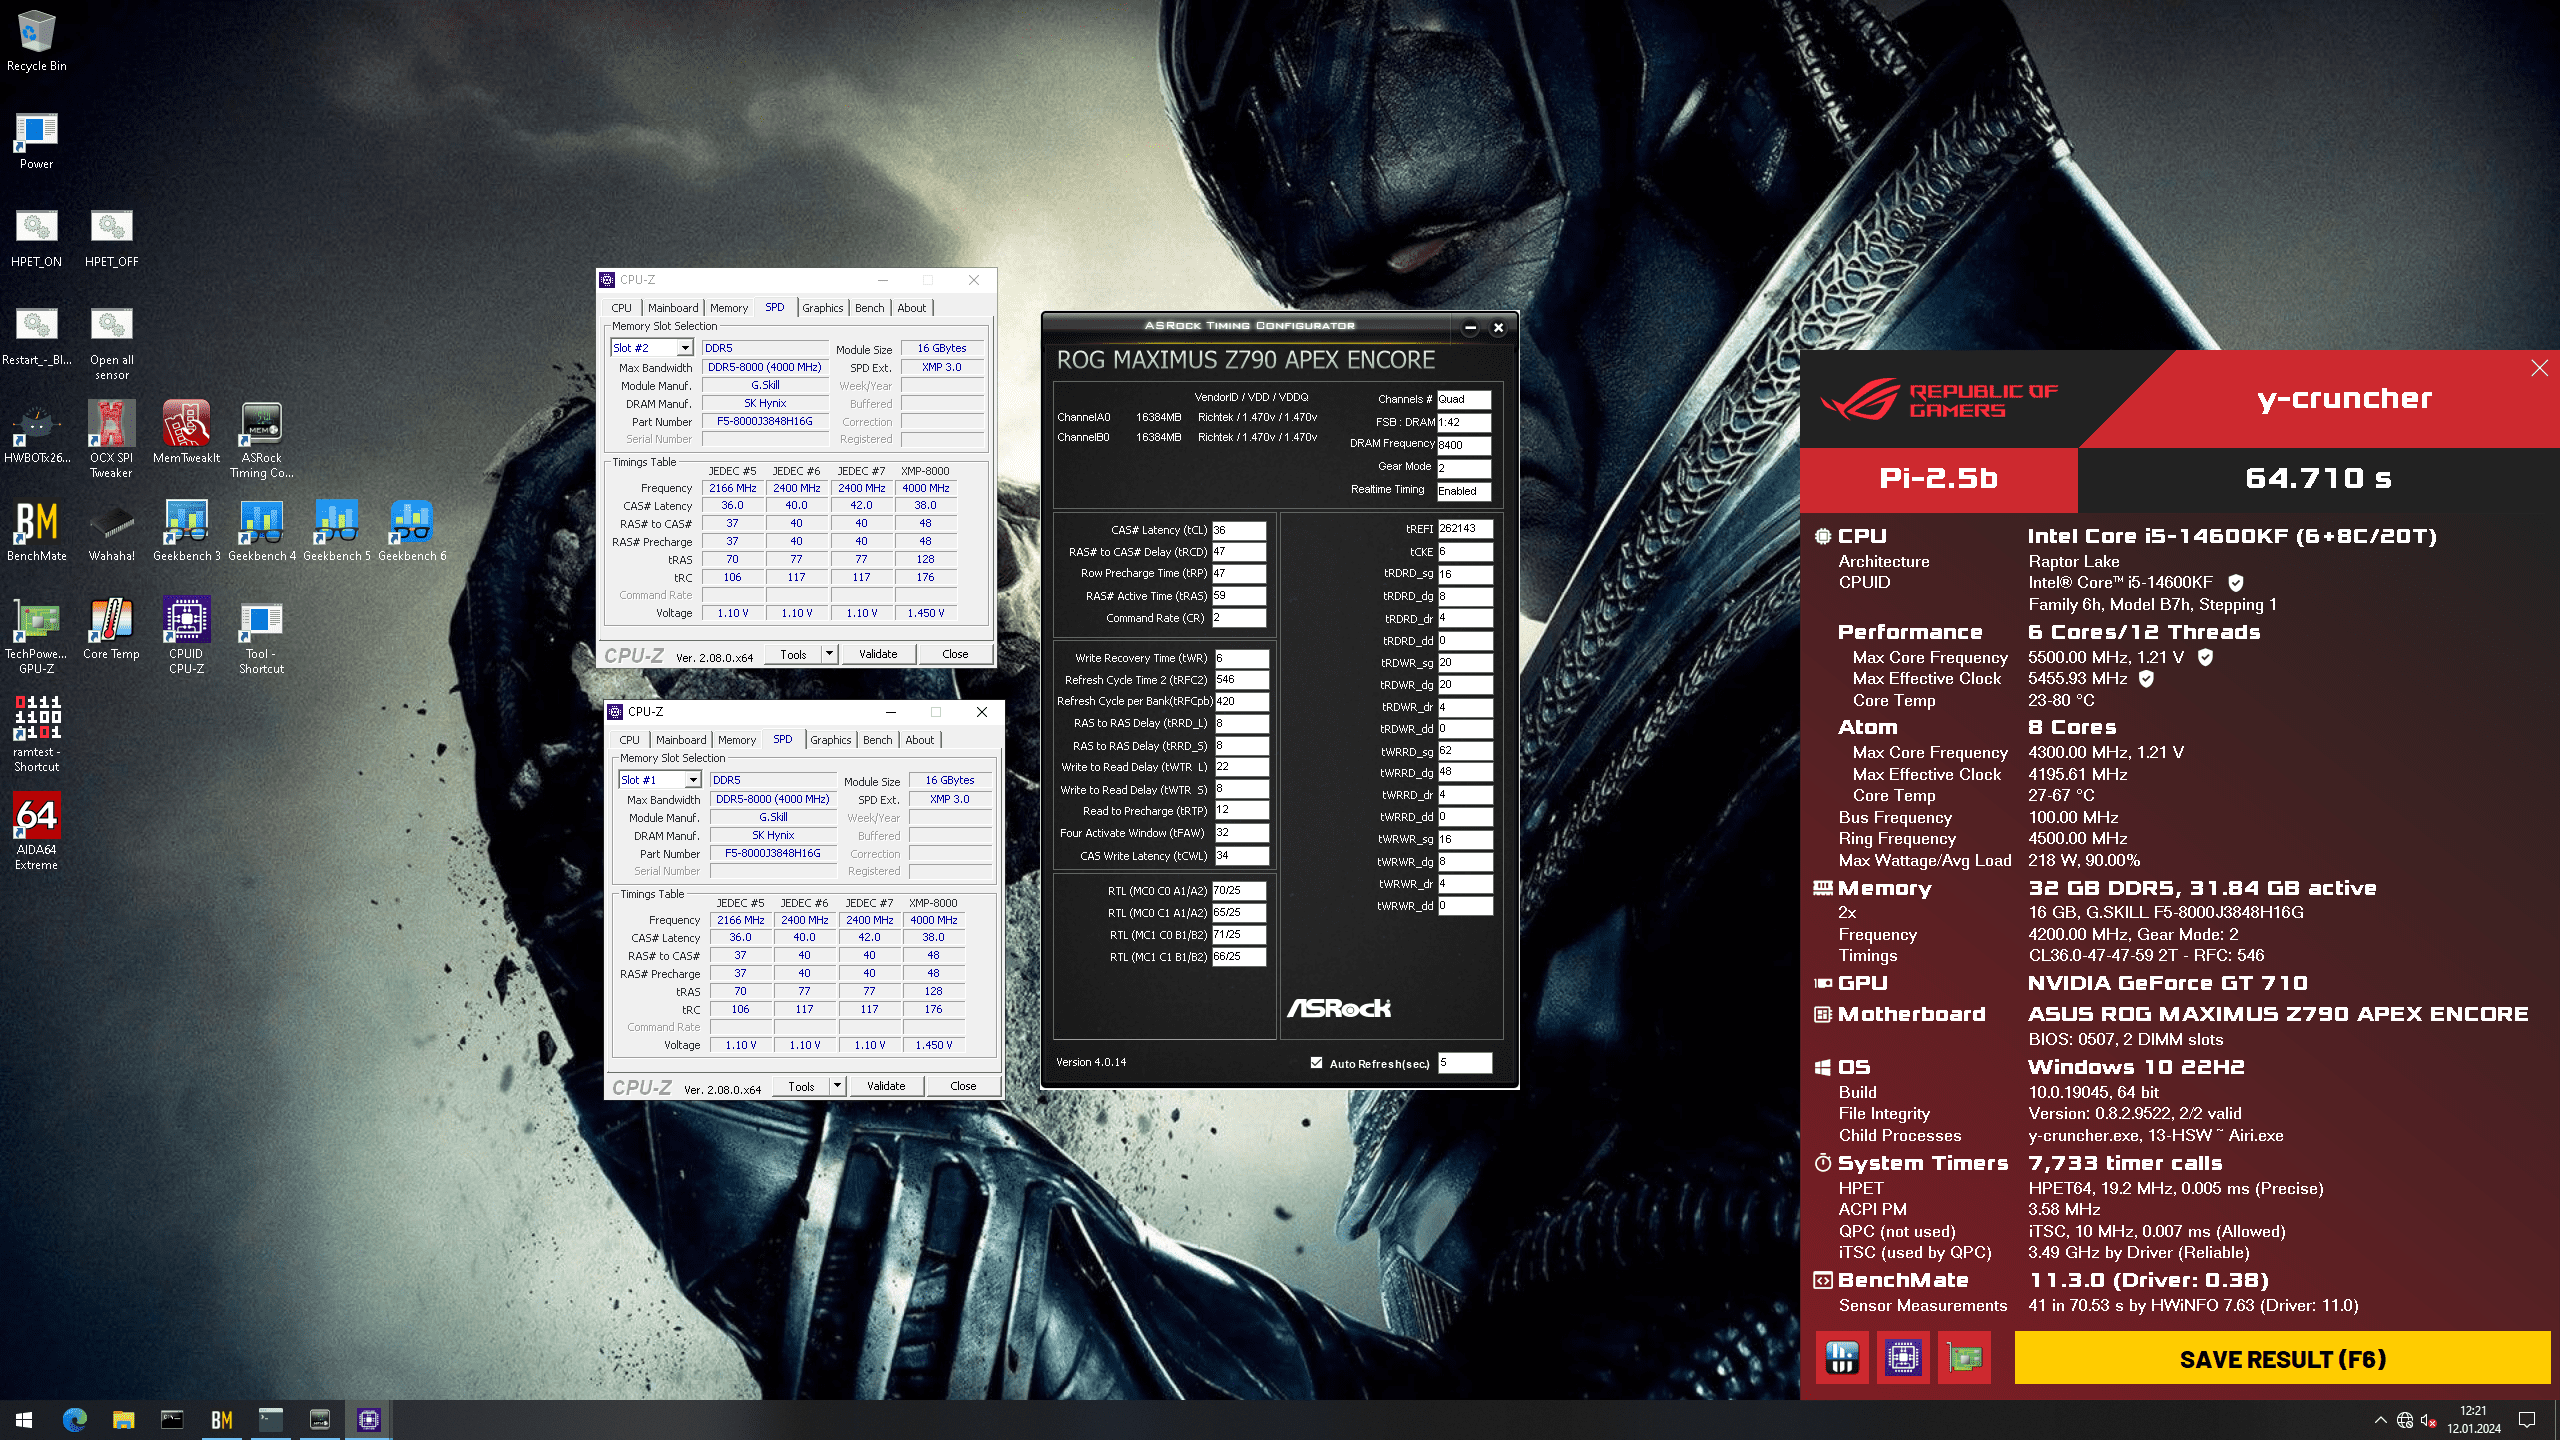
Task: Open Geekbench 6 desktop shortcut
Action: coord(411,523)
